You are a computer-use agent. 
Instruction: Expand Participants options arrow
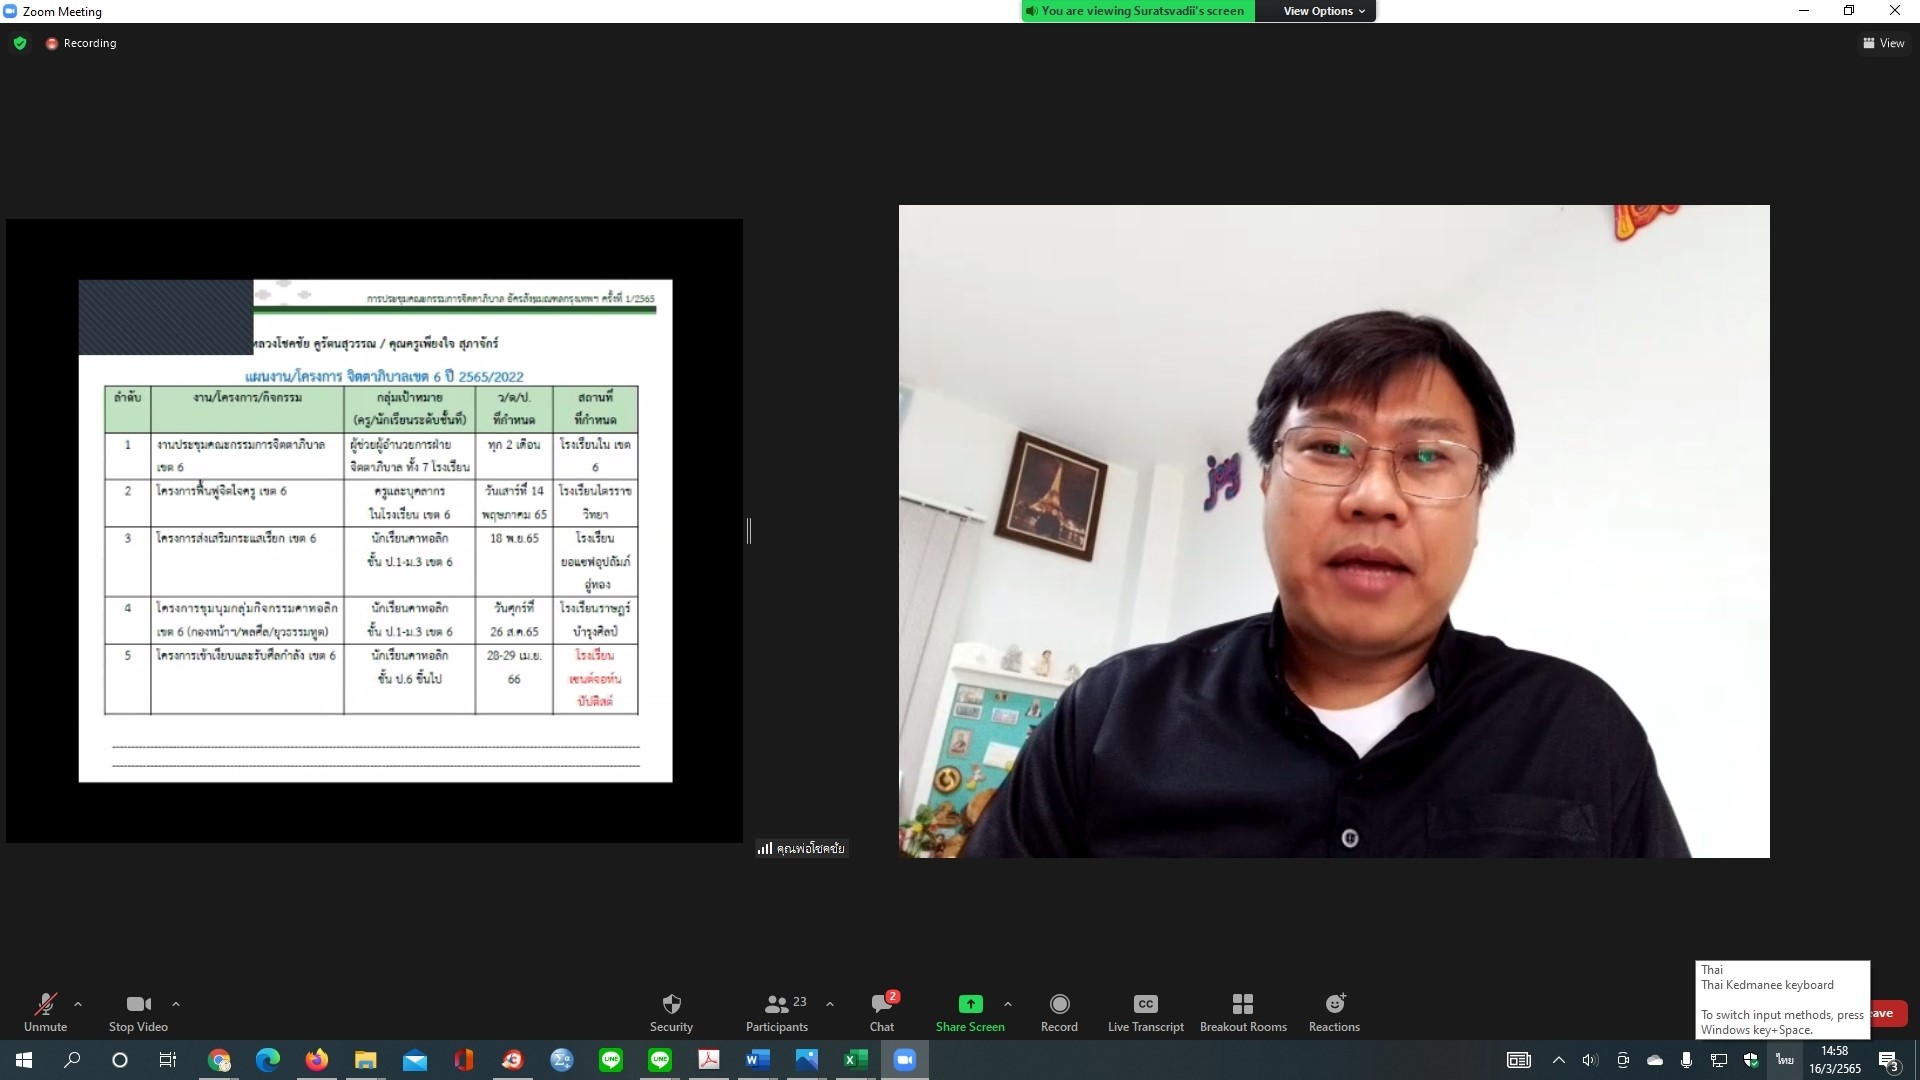830,1004
